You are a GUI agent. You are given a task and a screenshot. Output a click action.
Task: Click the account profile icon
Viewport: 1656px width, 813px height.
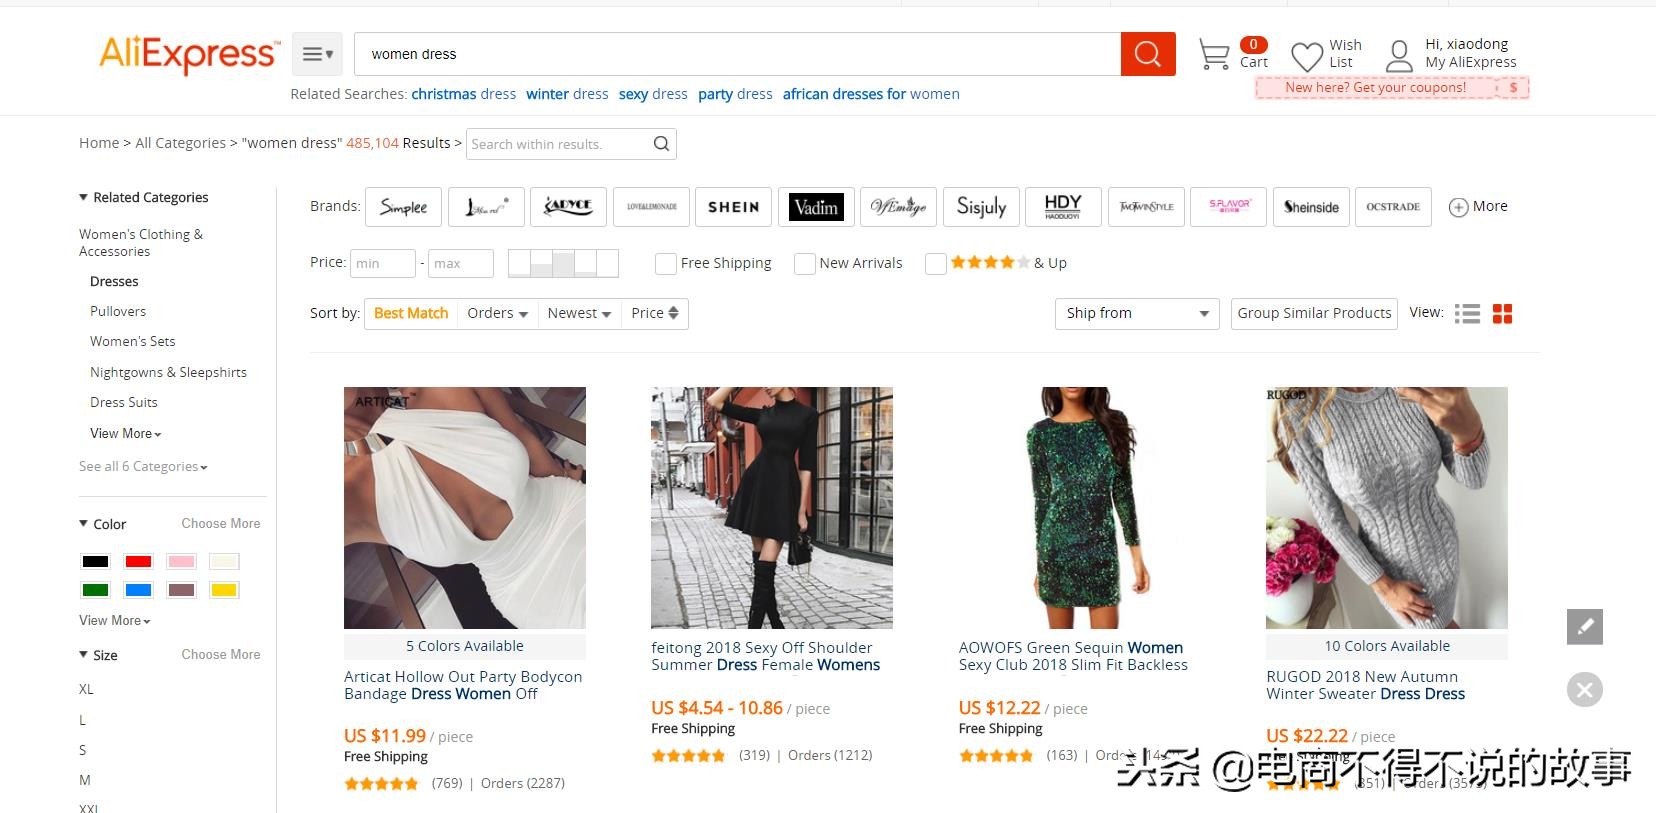click(1399, 56)
